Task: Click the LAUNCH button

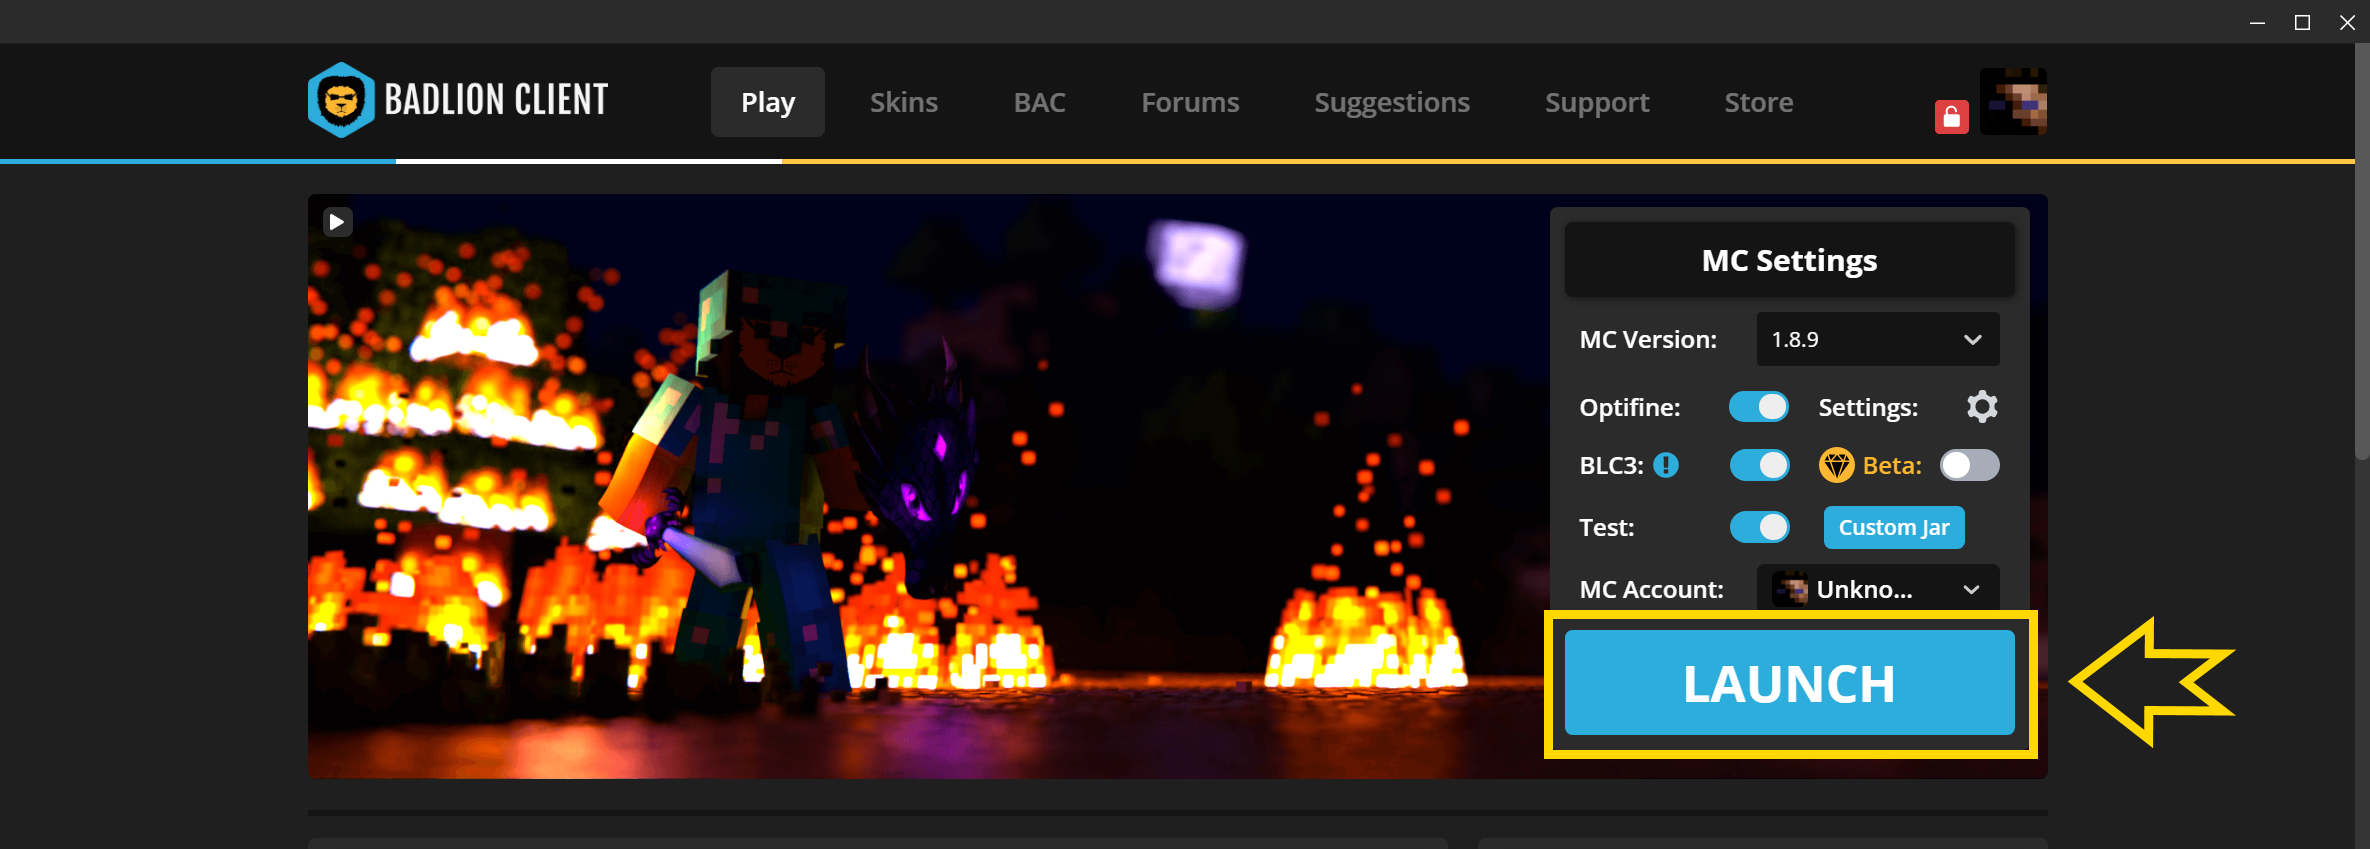Action: pos(1789,683)
